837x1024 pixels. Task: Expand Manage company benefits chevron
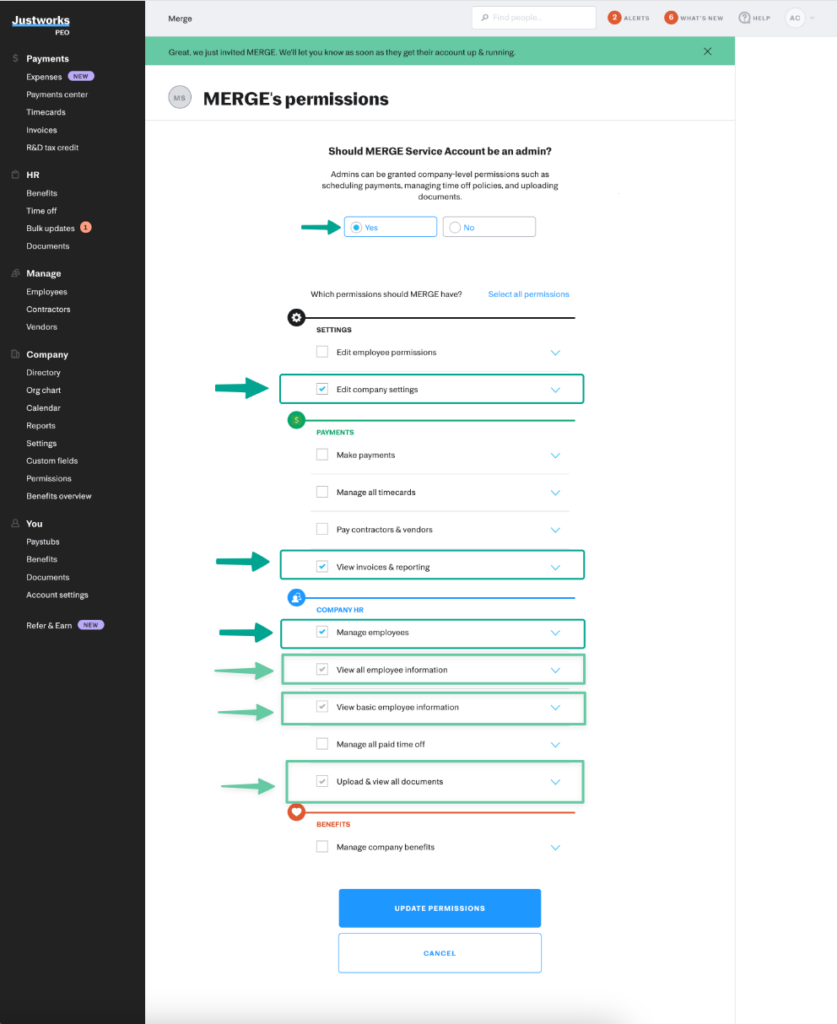(555, 848)
